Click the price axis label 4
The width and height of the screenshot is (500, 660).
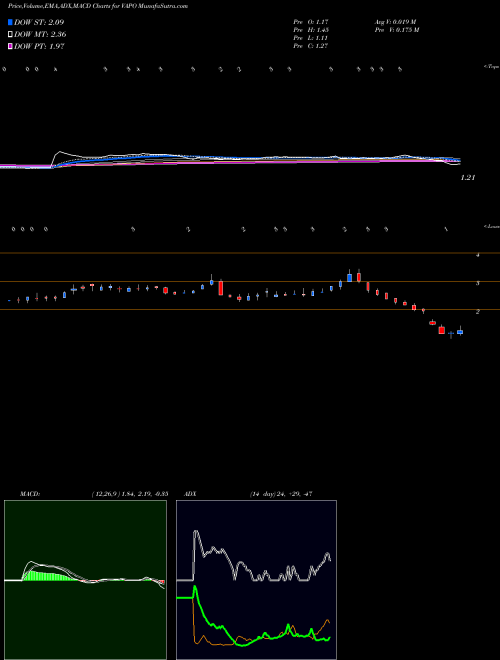click(x=478, y=255)
